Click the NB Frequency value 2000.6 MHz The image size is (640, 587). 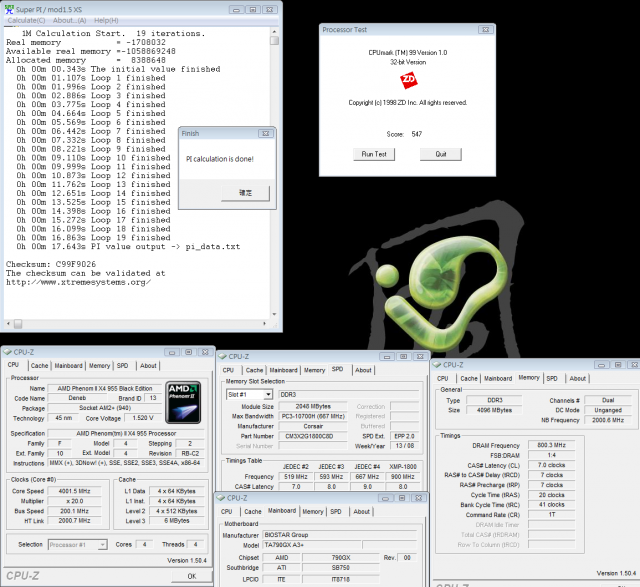coord(608,420)
